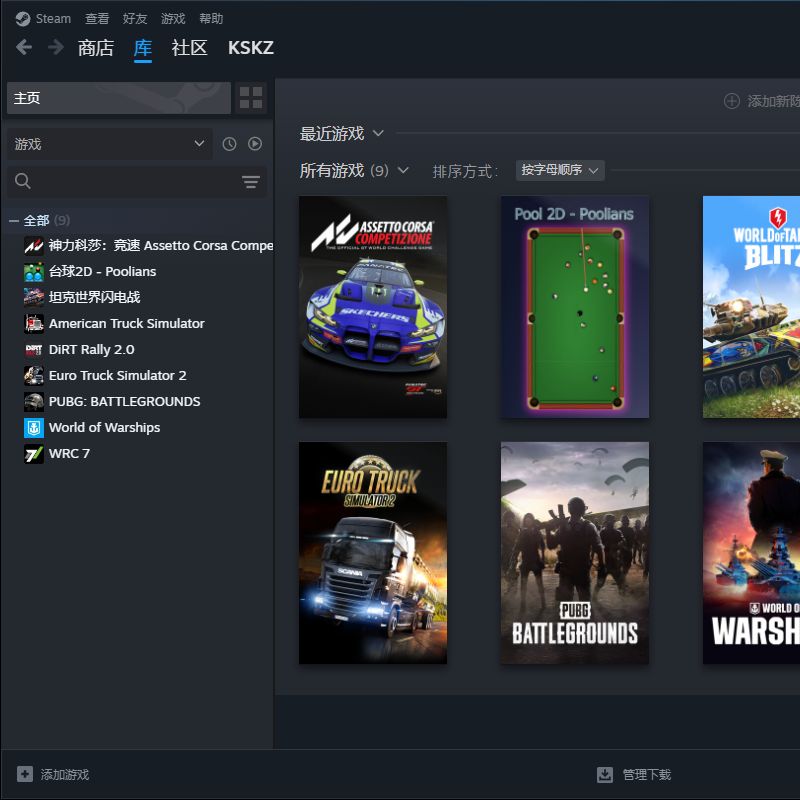Open the 按字母顺序 sort dropdown

[x=560, y=170]
